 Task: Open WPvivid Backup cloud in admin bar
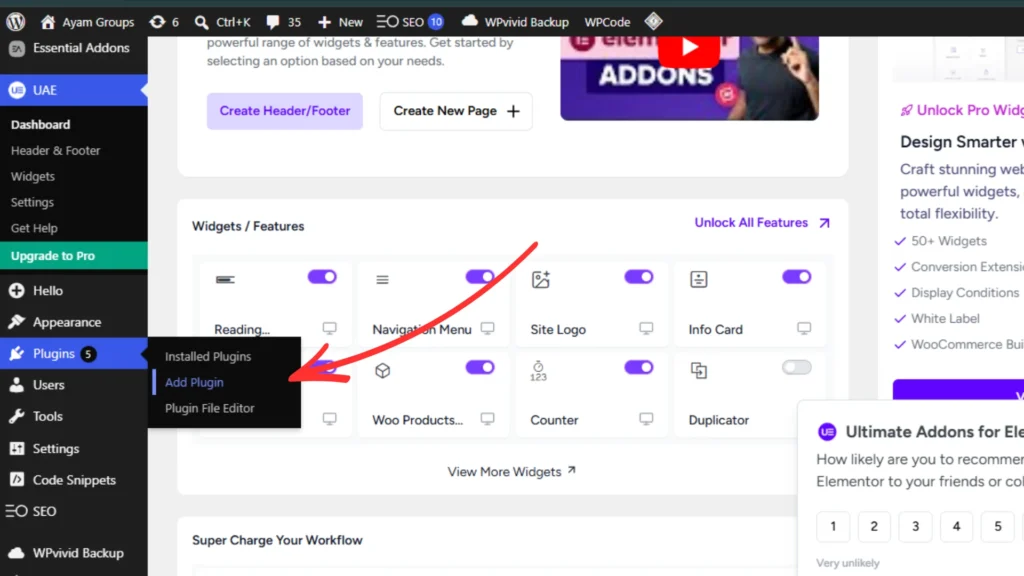[470, 21]
